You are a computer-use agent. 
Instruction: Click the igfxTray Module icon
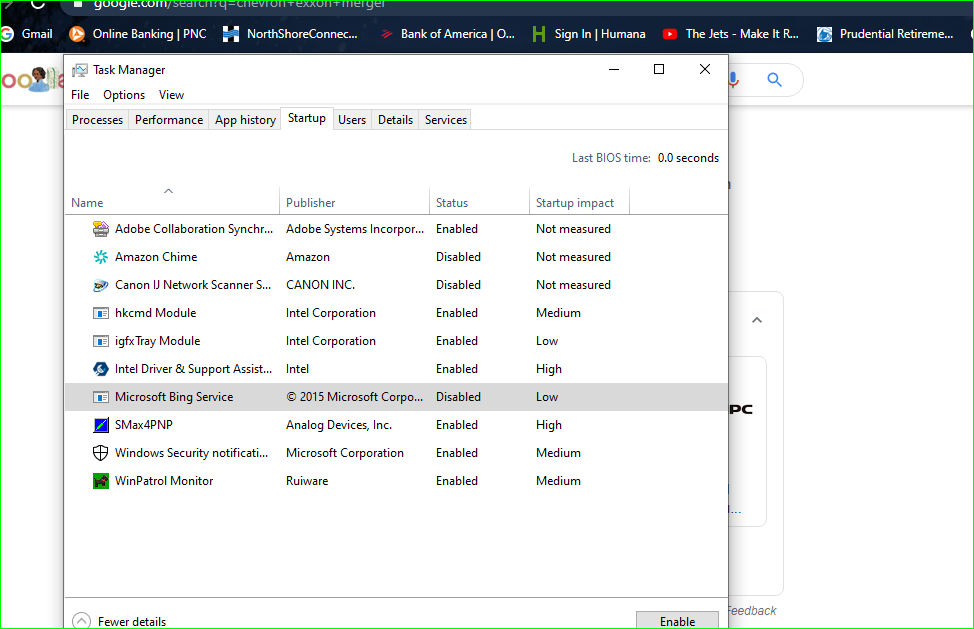click(x=100, y=341)
